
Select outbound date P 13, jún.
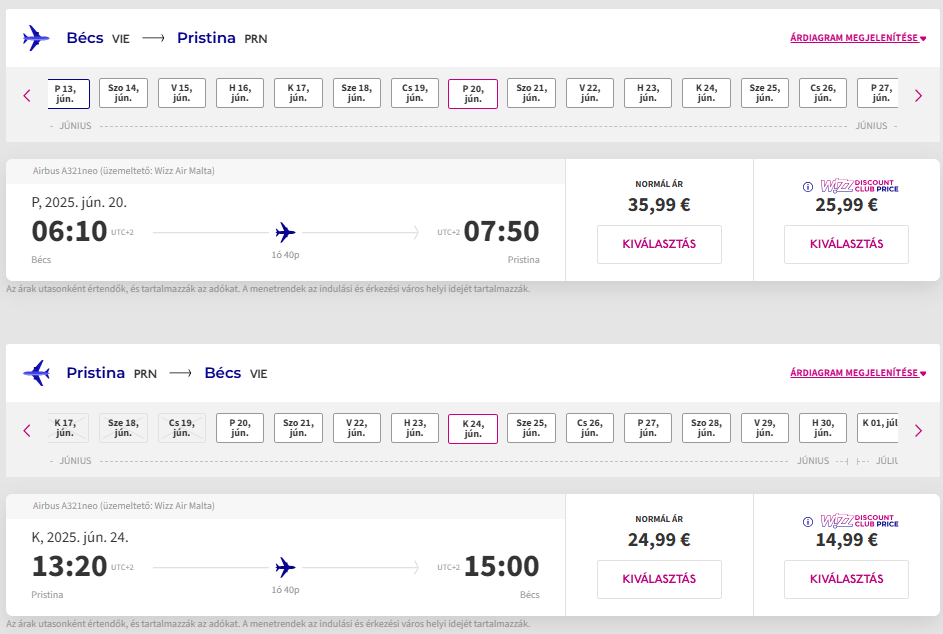pyautogui.click(x=69, y=93)
